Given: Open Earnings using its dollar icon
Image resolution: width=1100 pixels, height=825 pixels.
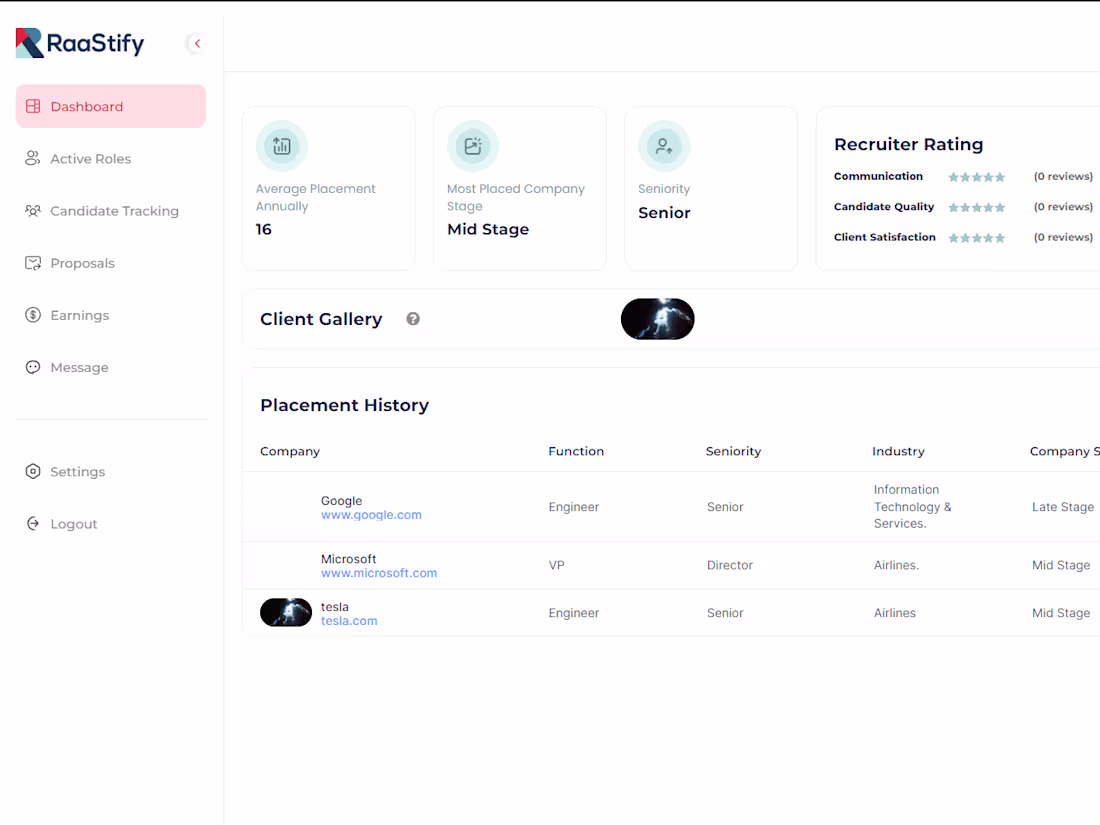Looking at the screenshot, I should pos(33,315).
